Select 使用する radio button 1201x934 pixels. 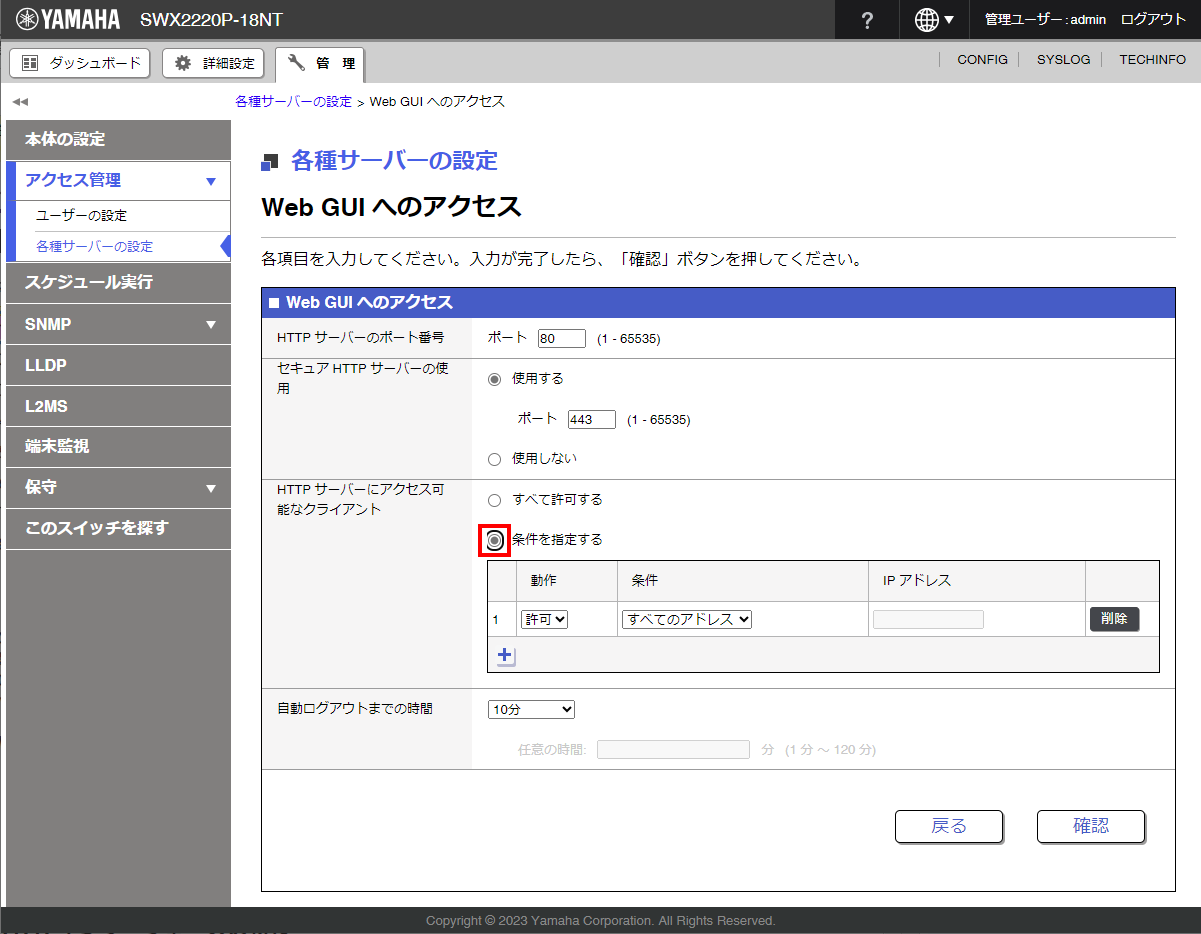click(x=494, y=379)
